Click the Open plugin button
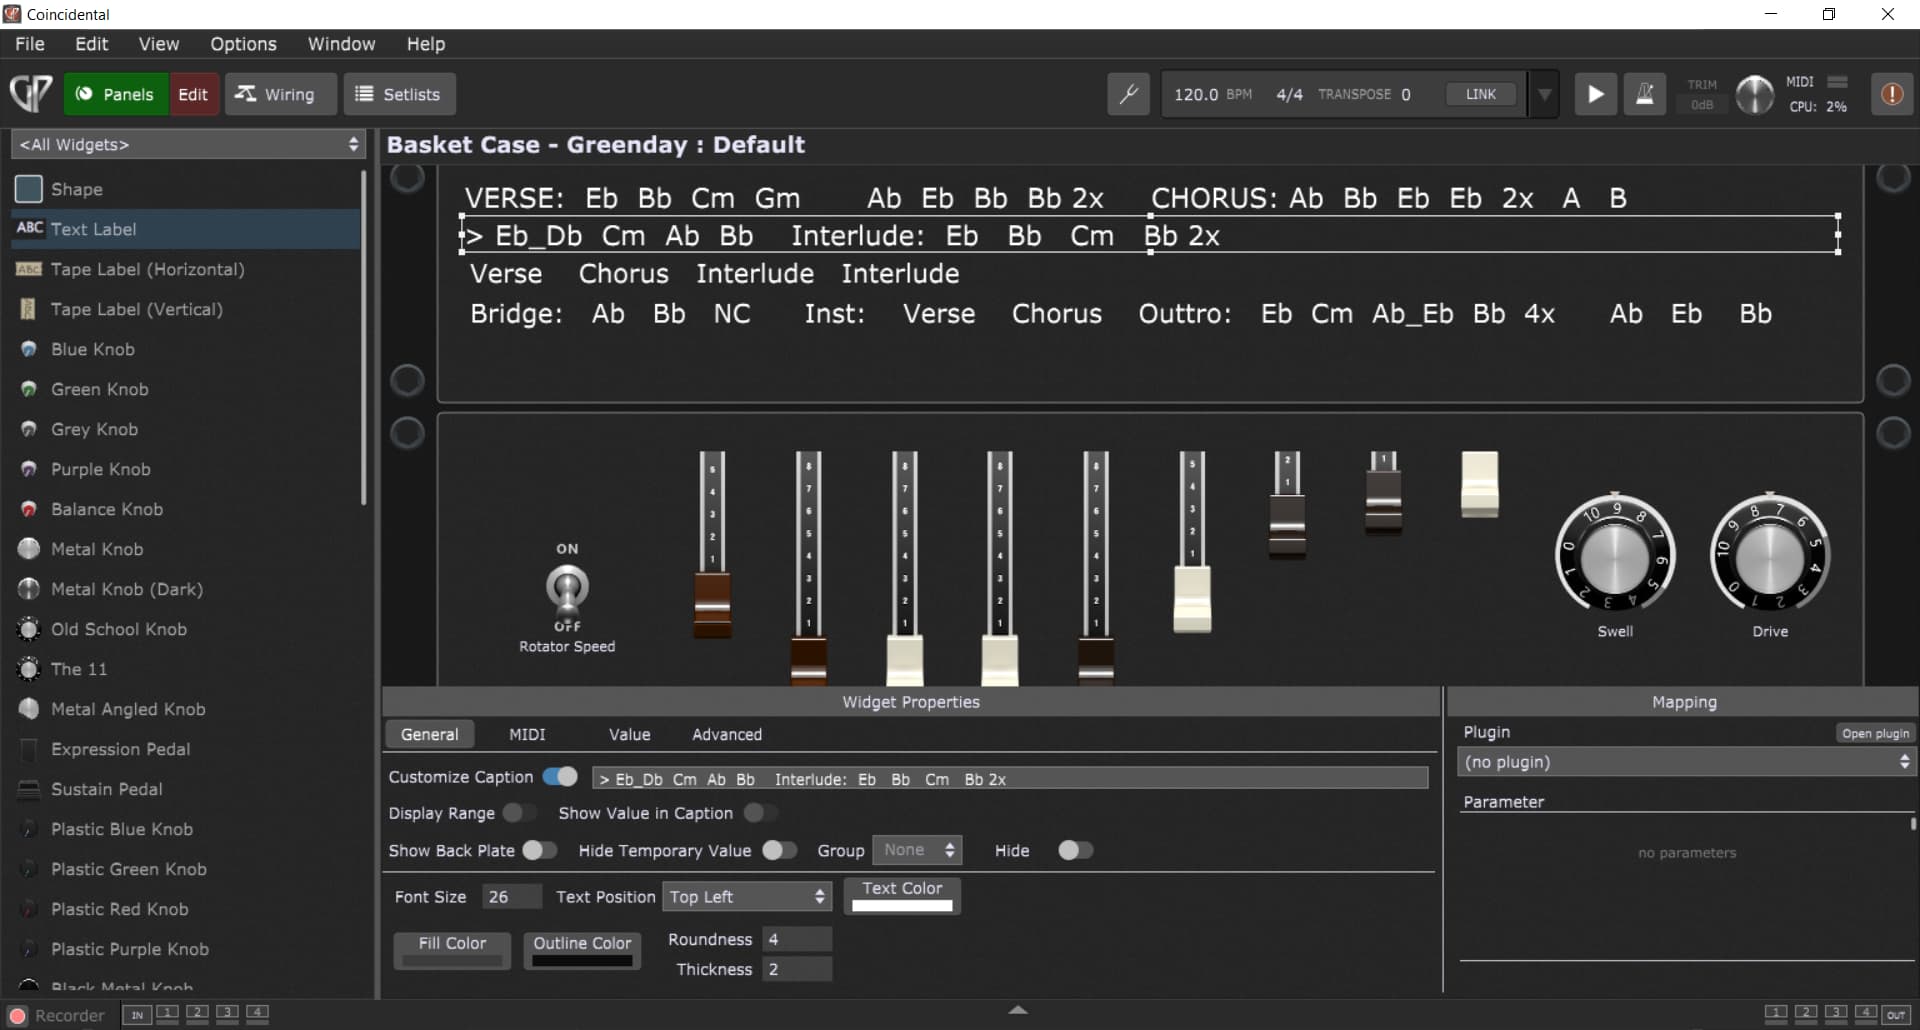 pyautogui.click(x=1875, y=732)
